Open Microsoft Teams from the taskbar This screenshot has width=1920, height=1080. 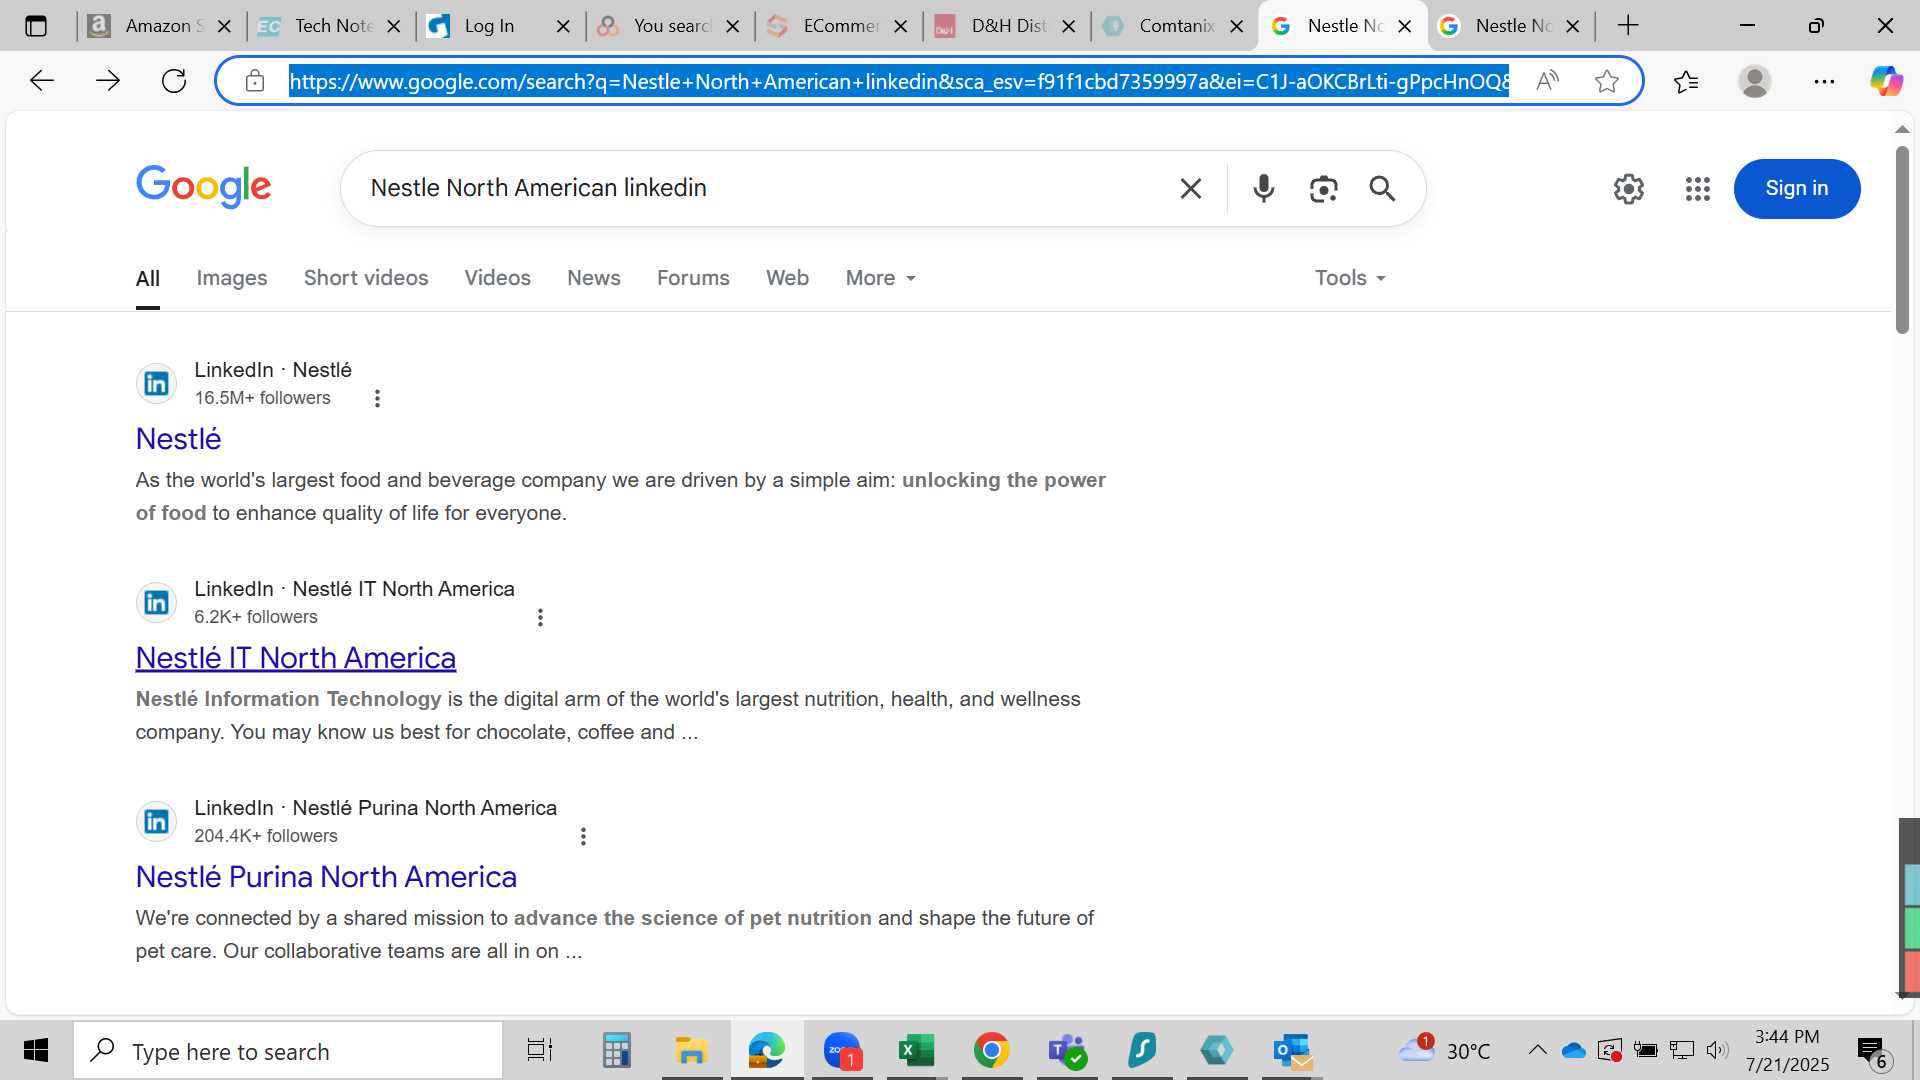[1067, 1050]
